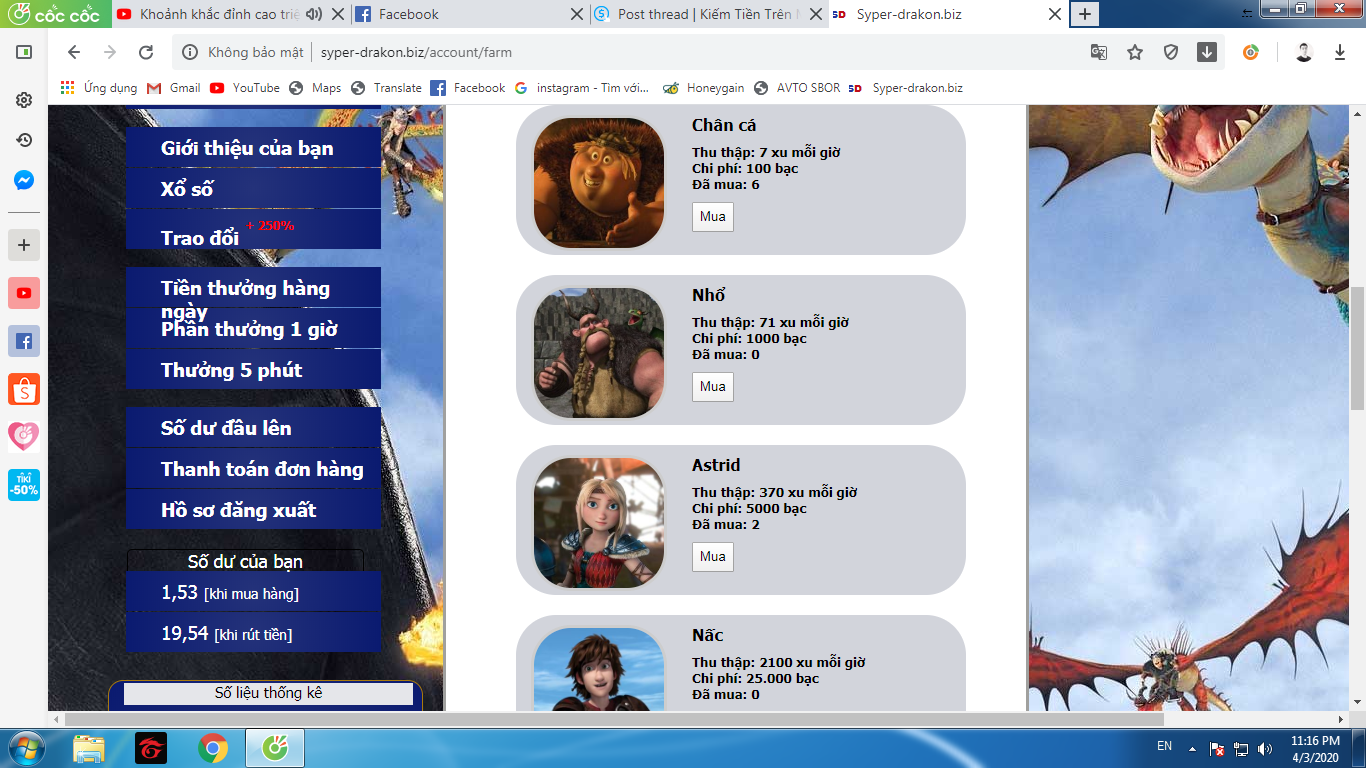Open Thưởng 5 phút bonus
1366x768 pixels.
click(253, 370)
